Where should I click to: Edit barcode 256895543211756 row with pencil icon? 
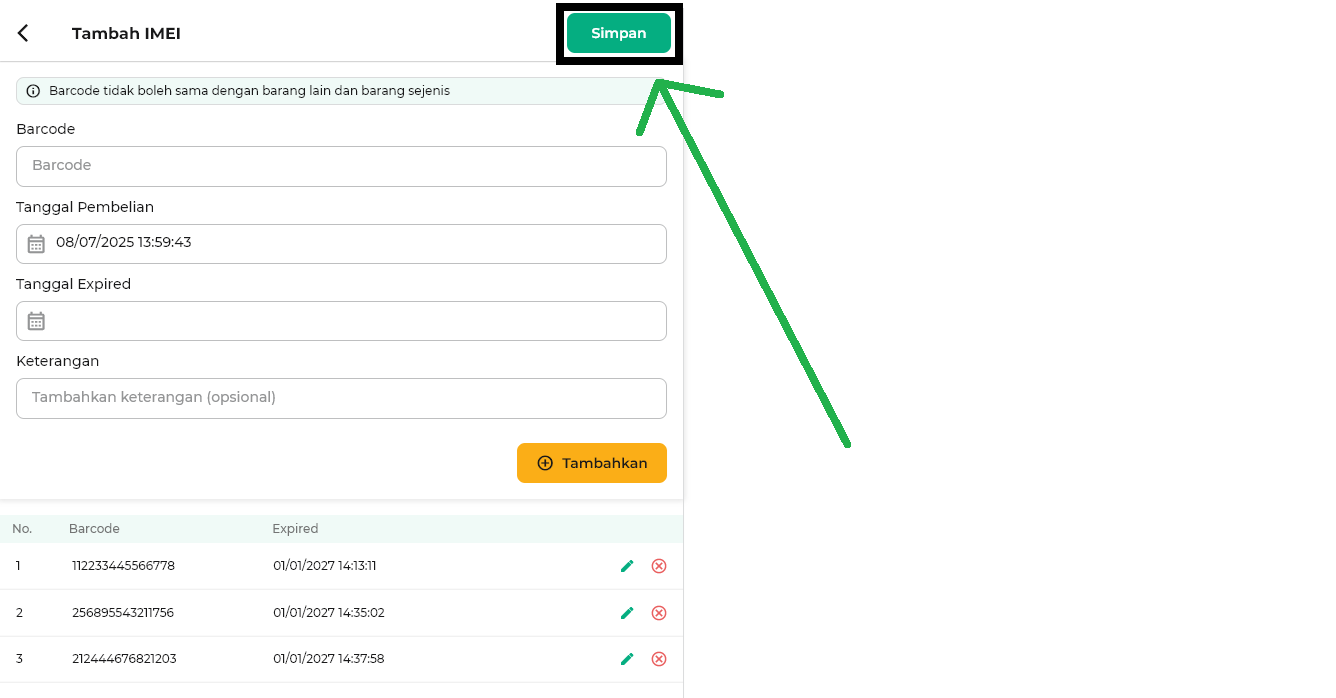[627, 613]
